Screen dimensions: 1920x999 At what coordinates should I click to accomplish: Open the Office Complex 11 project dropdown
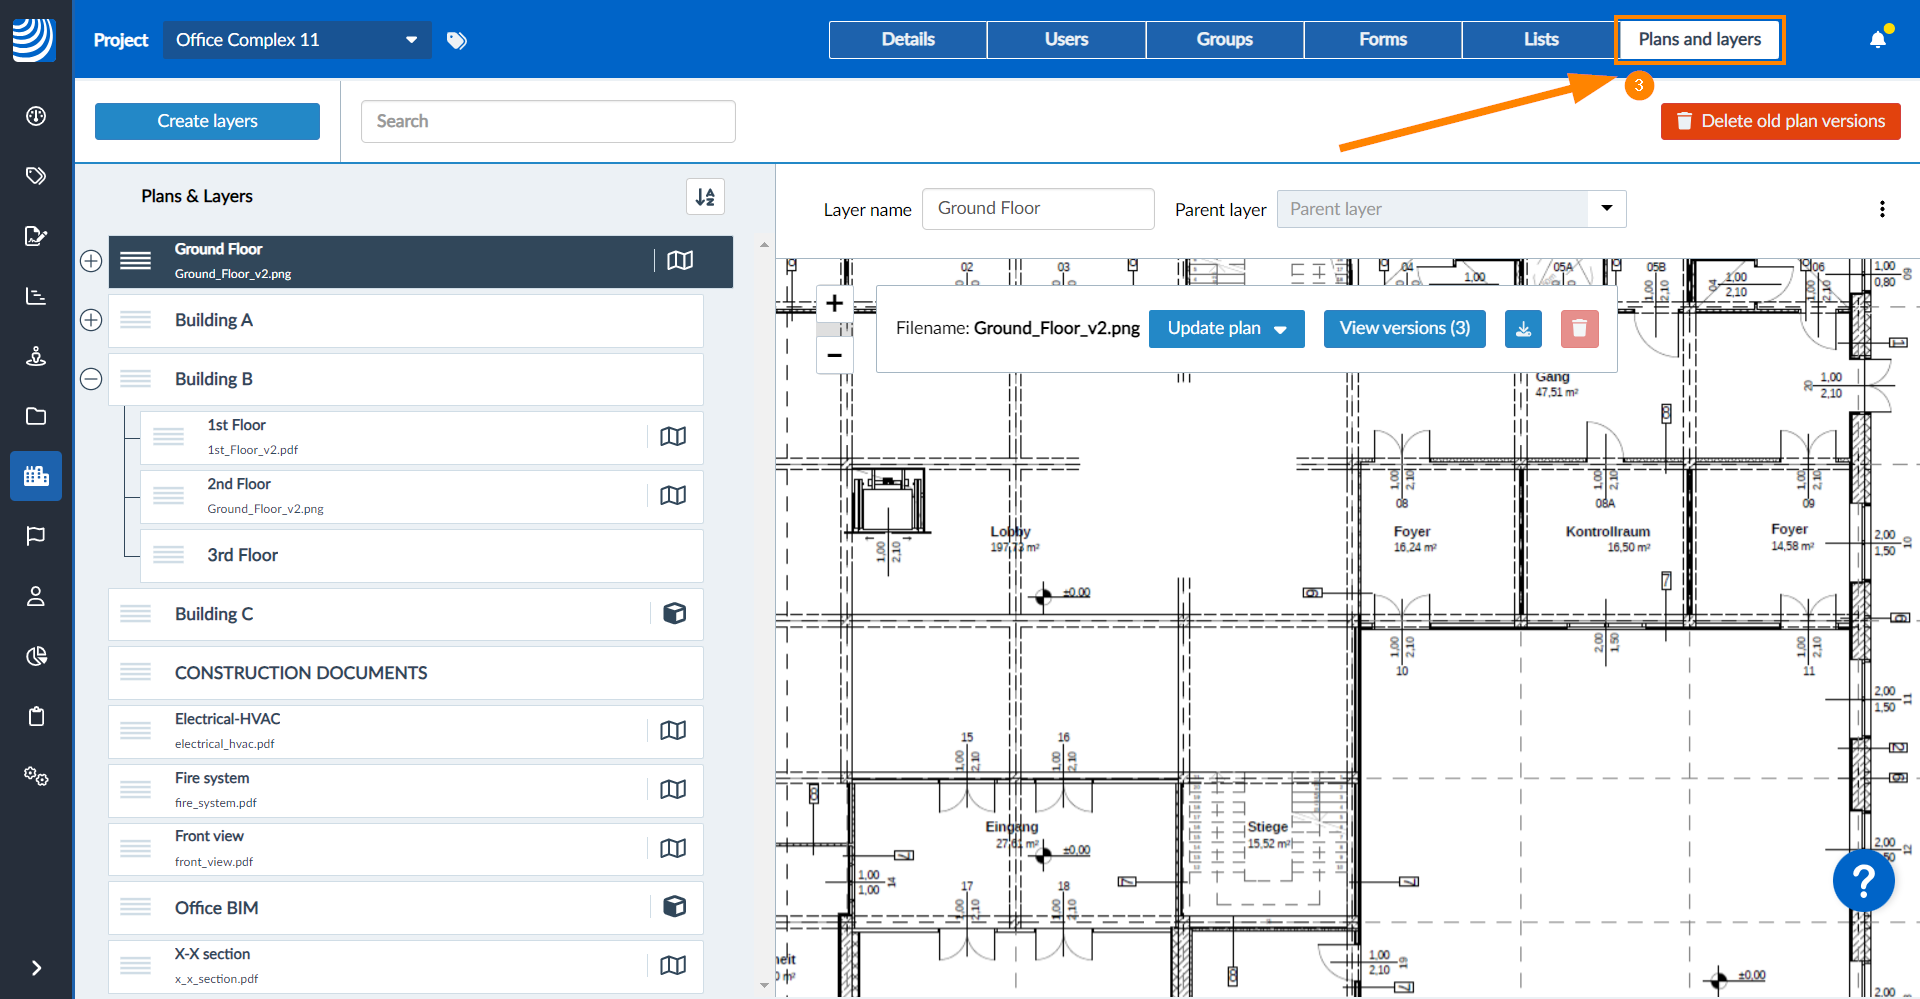[297, 40]
